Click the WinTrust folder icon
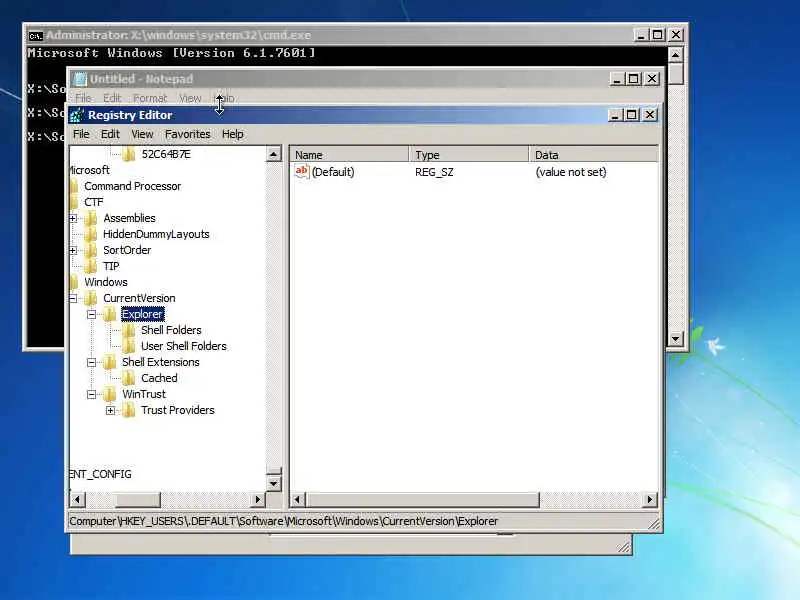This screenshot has height=600, width=800. 110,394
